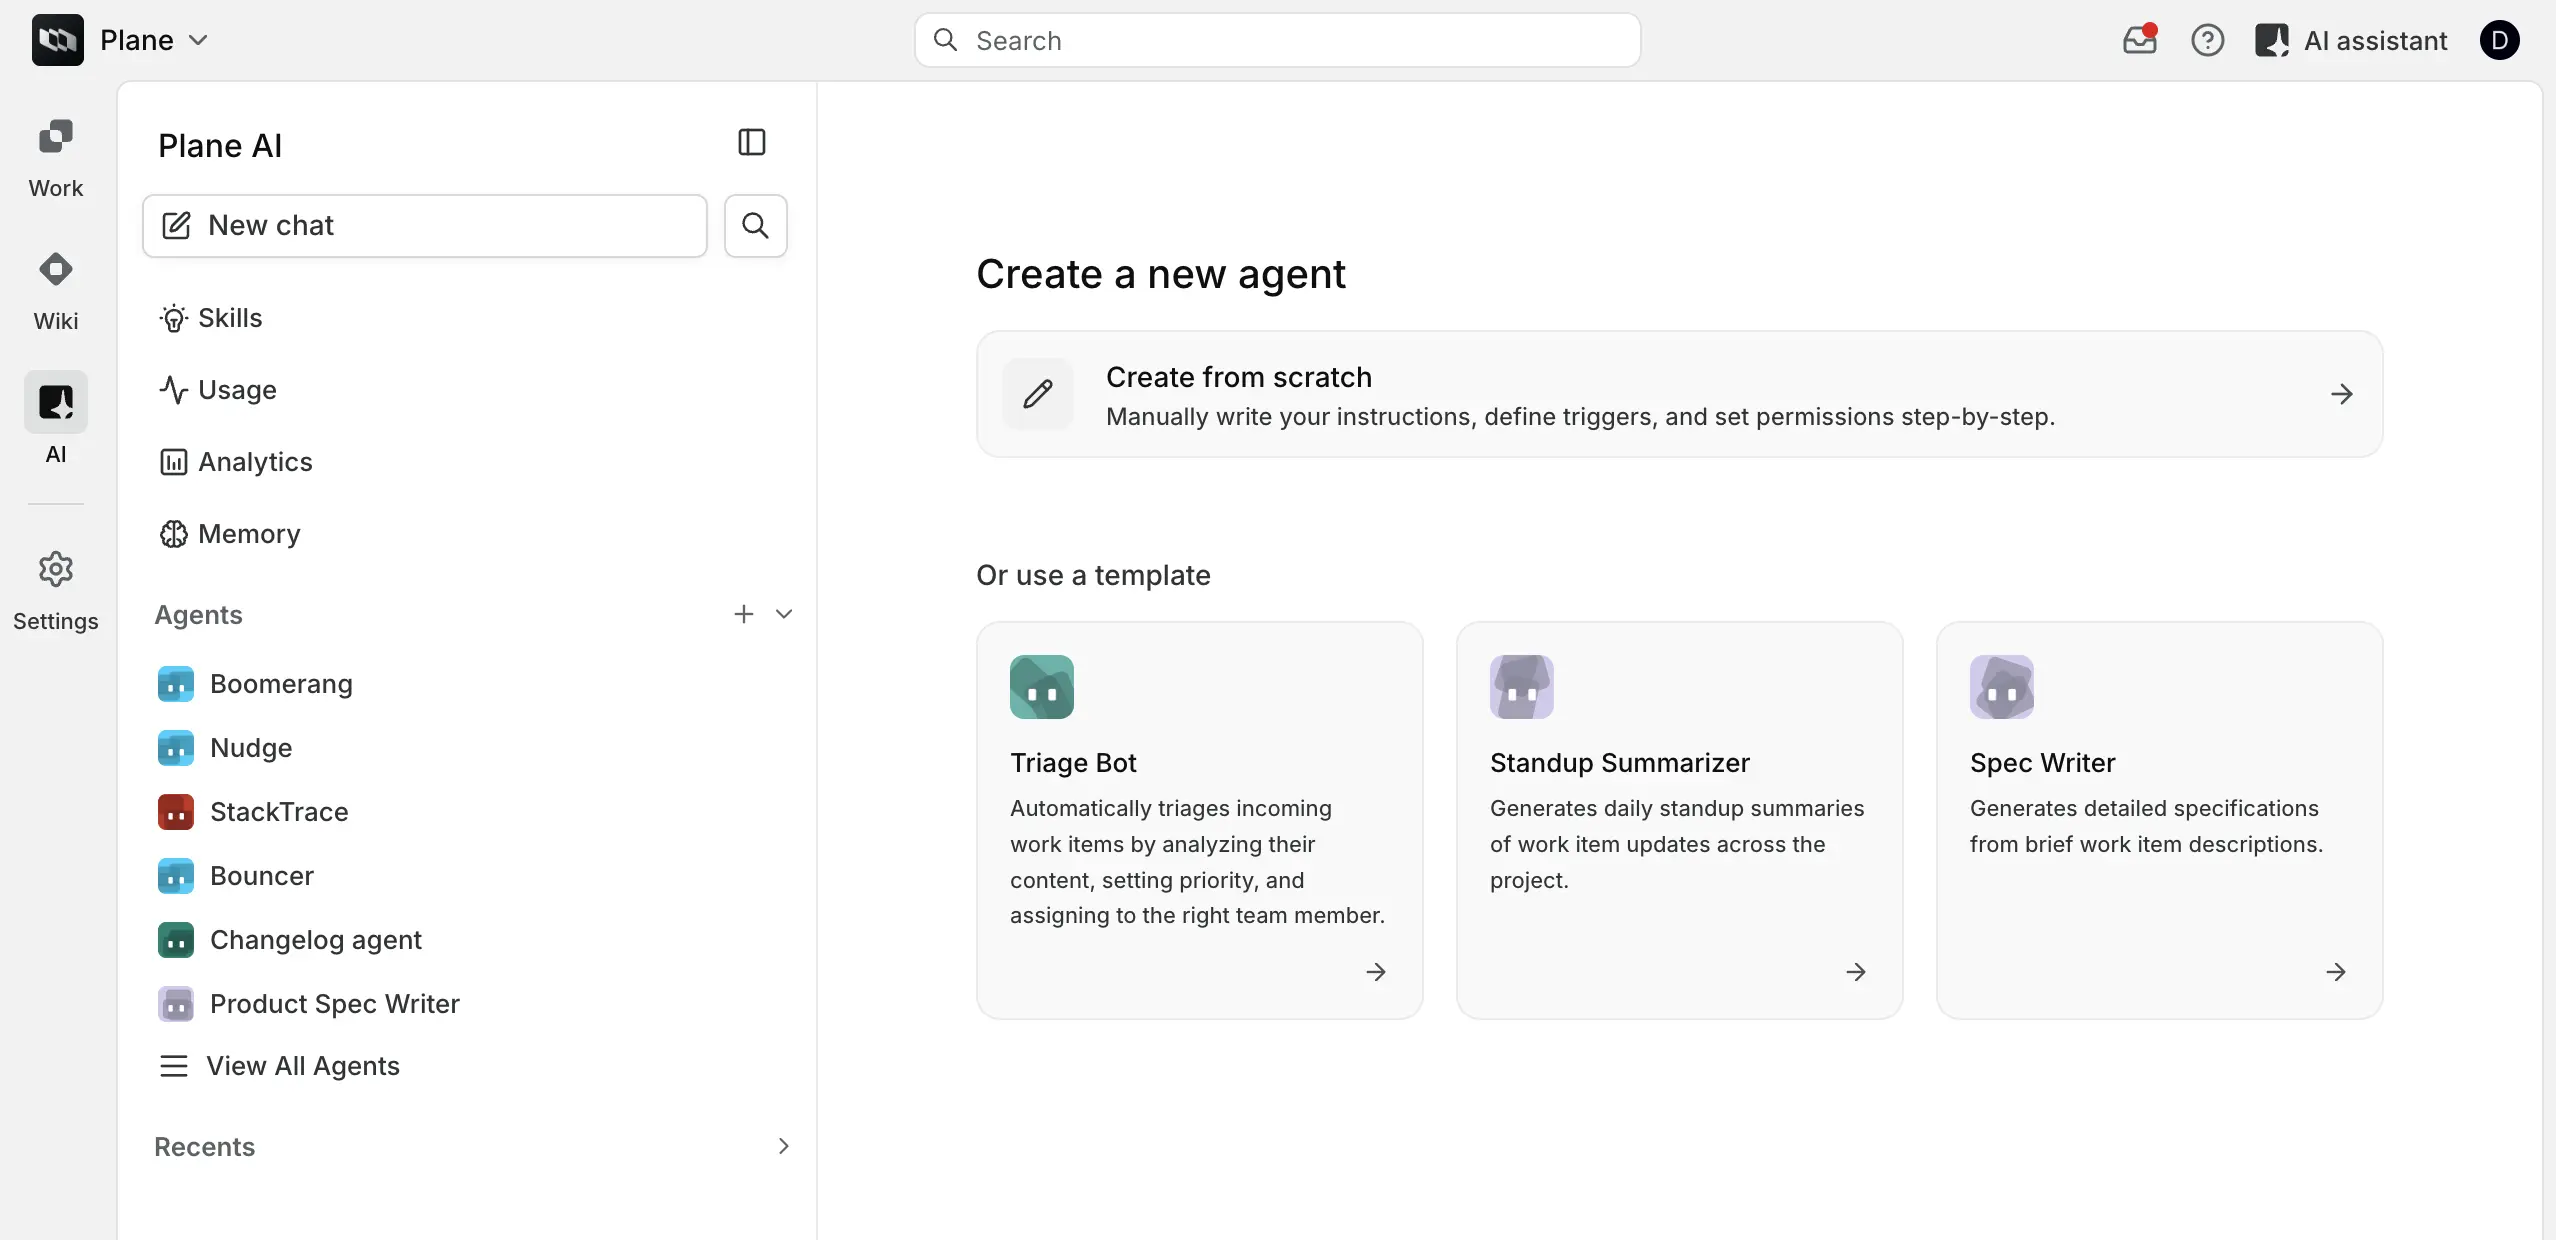
Task: Click the Triage Bot avatar icon
Action: [1041, 687]
